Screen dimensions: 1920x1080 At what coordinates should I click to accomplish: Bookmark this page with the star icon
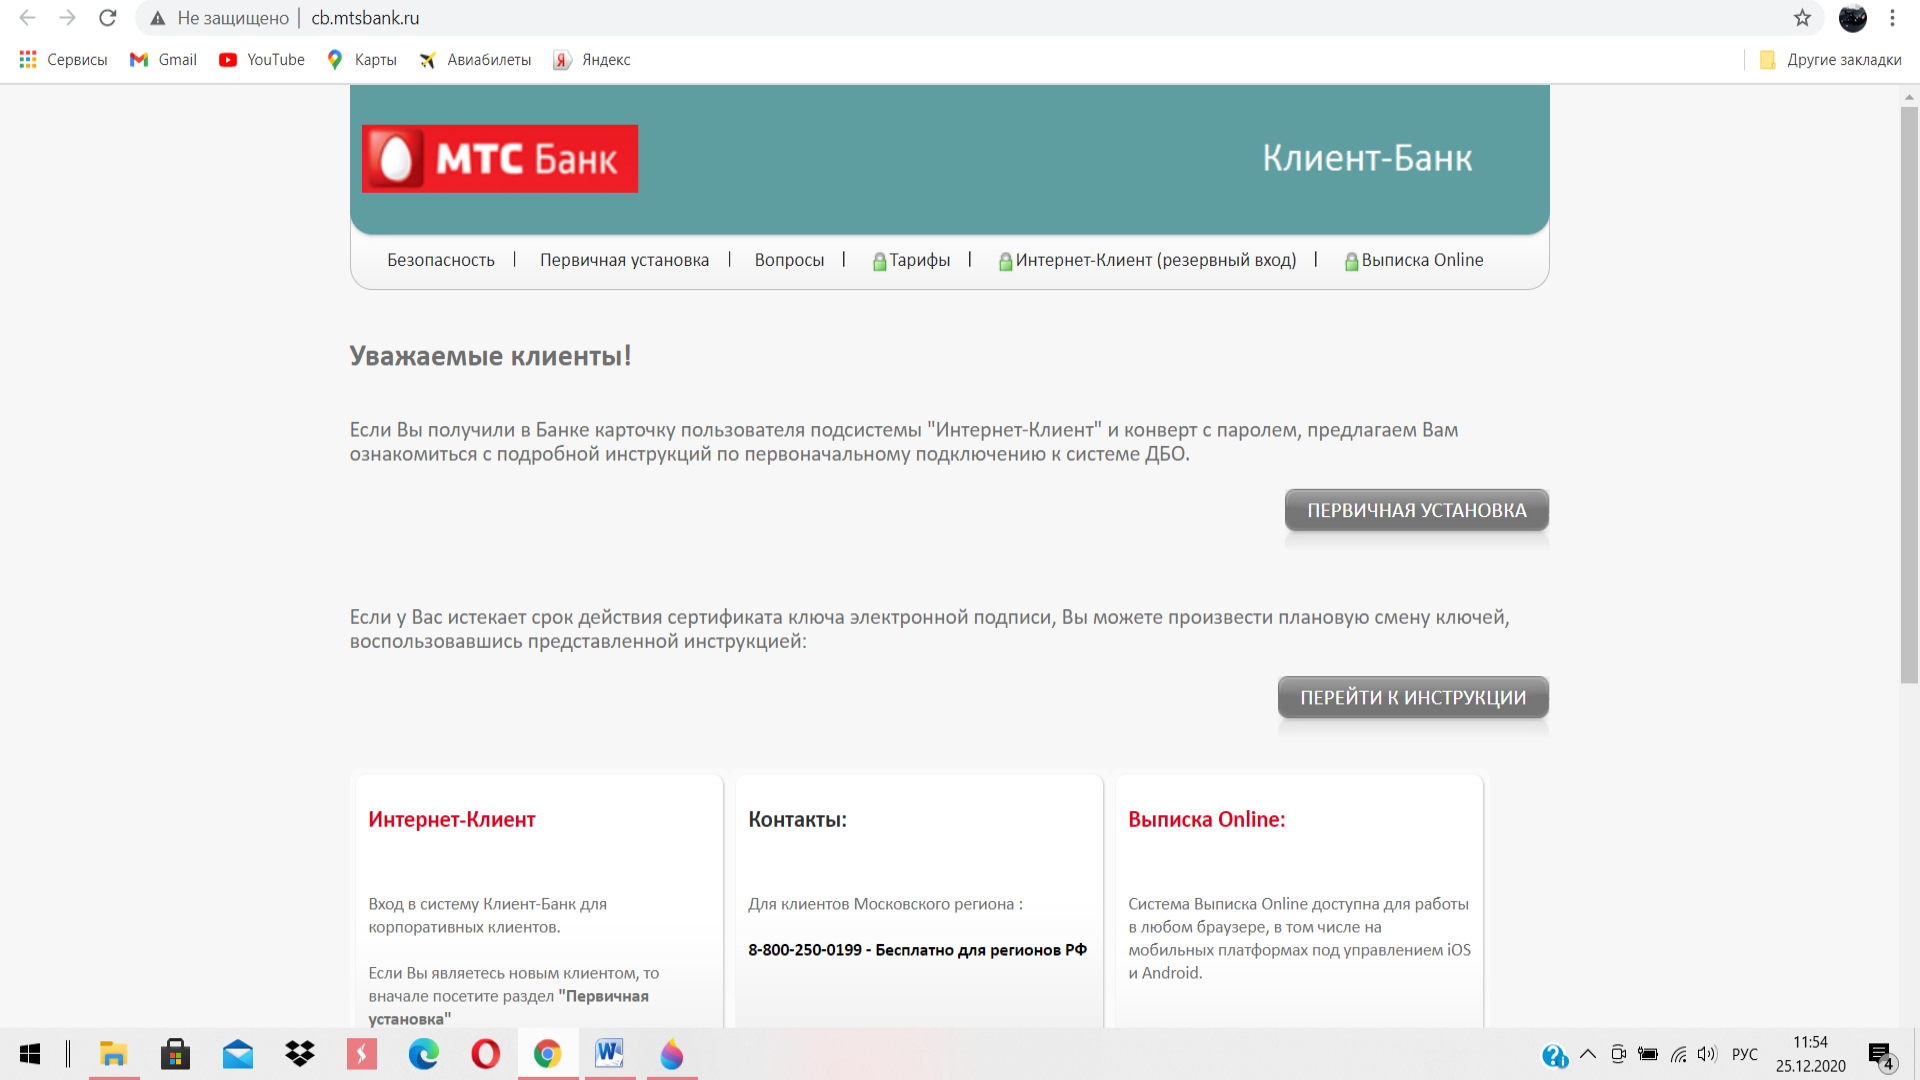tap(1802, 18)
